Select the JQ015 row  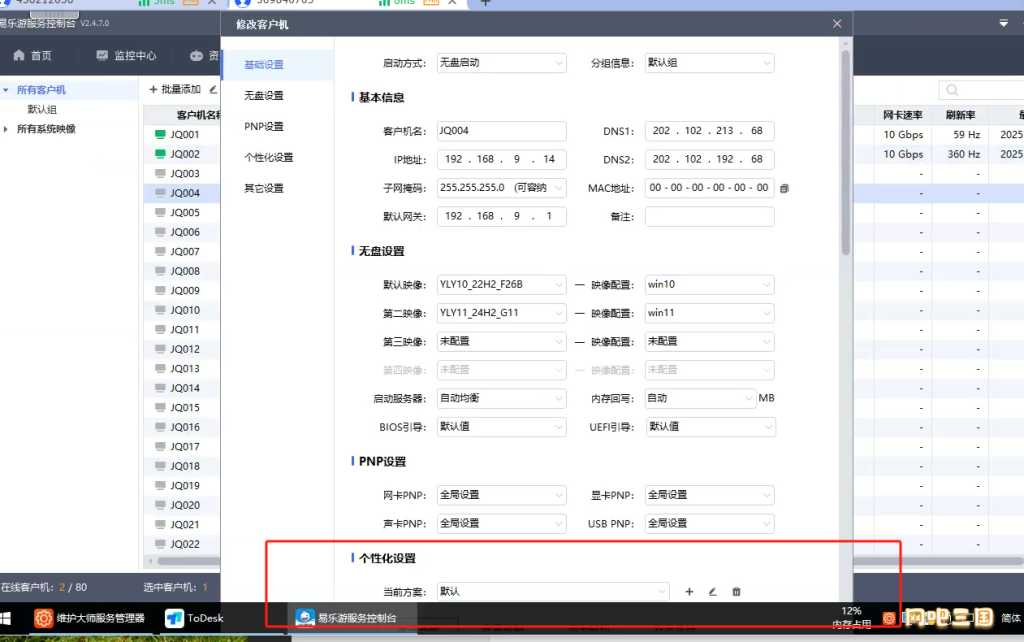182,408
